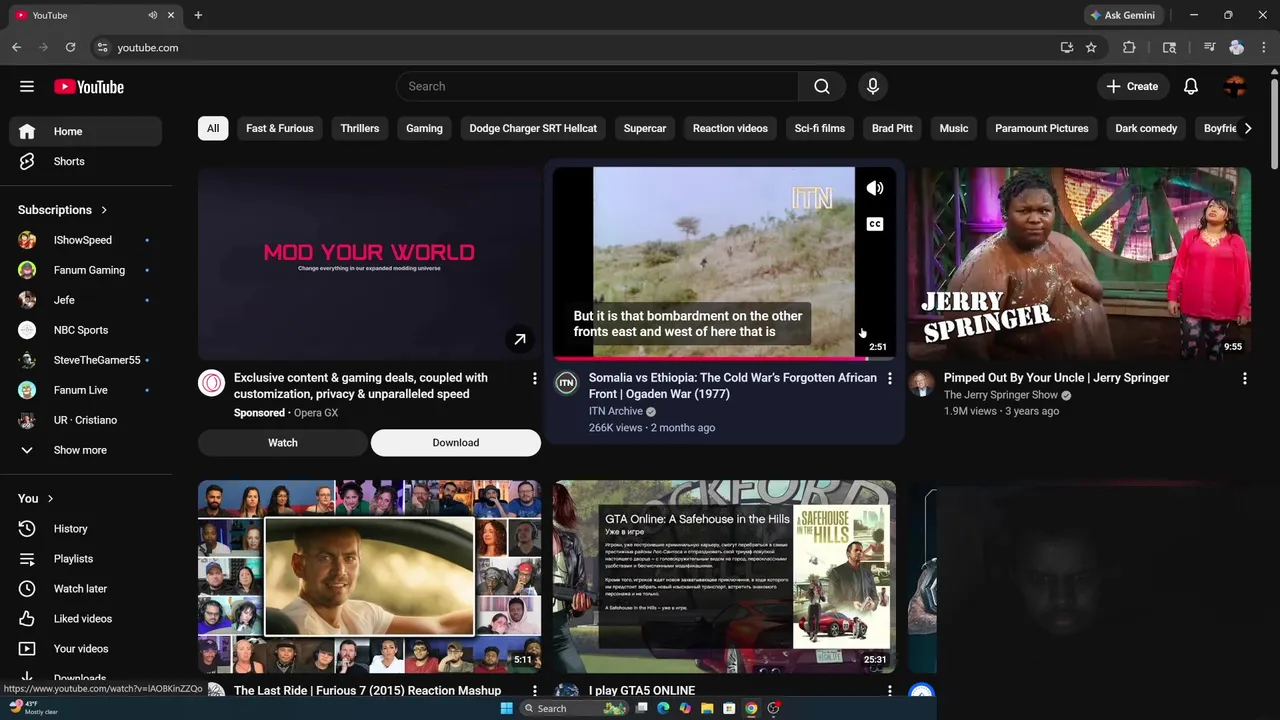Image resolution: width=1280 pixels, height=720 pixels.
Task: Click Install app icon in address bar
Action: coord(1067,47)
